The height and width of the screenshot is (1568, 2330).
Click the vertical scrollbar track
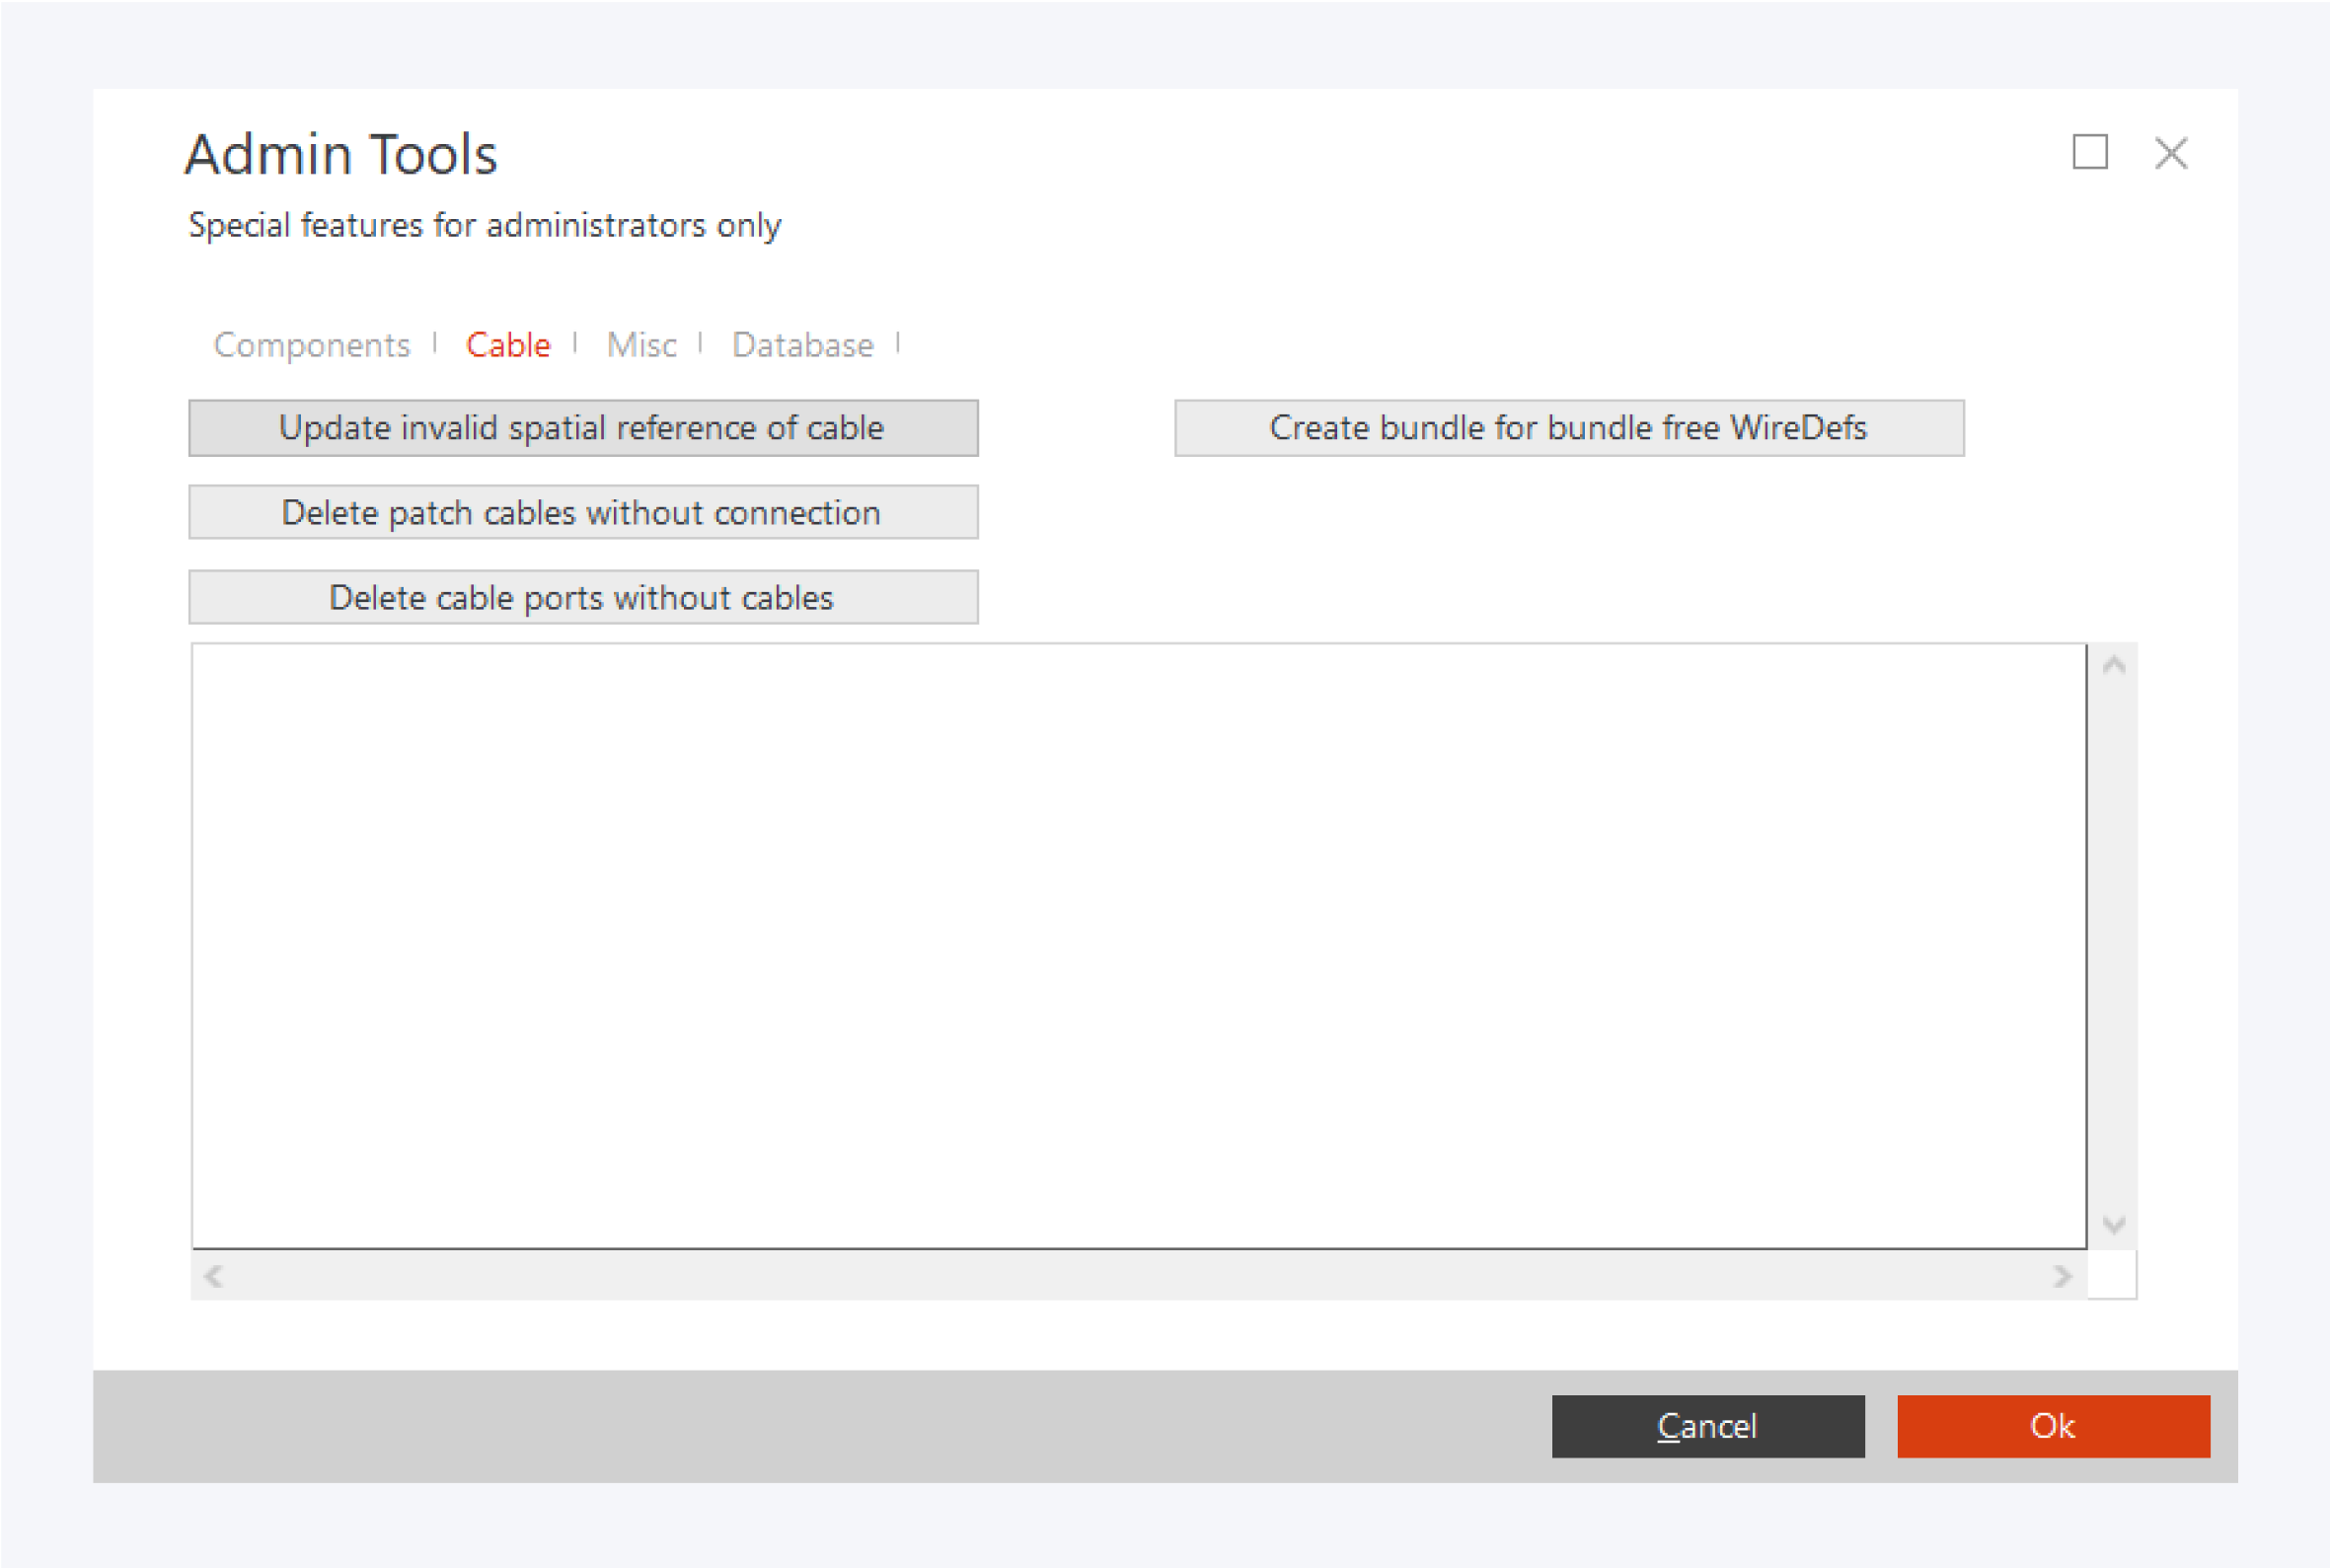pyautogui.click(x=2113, y=945)
